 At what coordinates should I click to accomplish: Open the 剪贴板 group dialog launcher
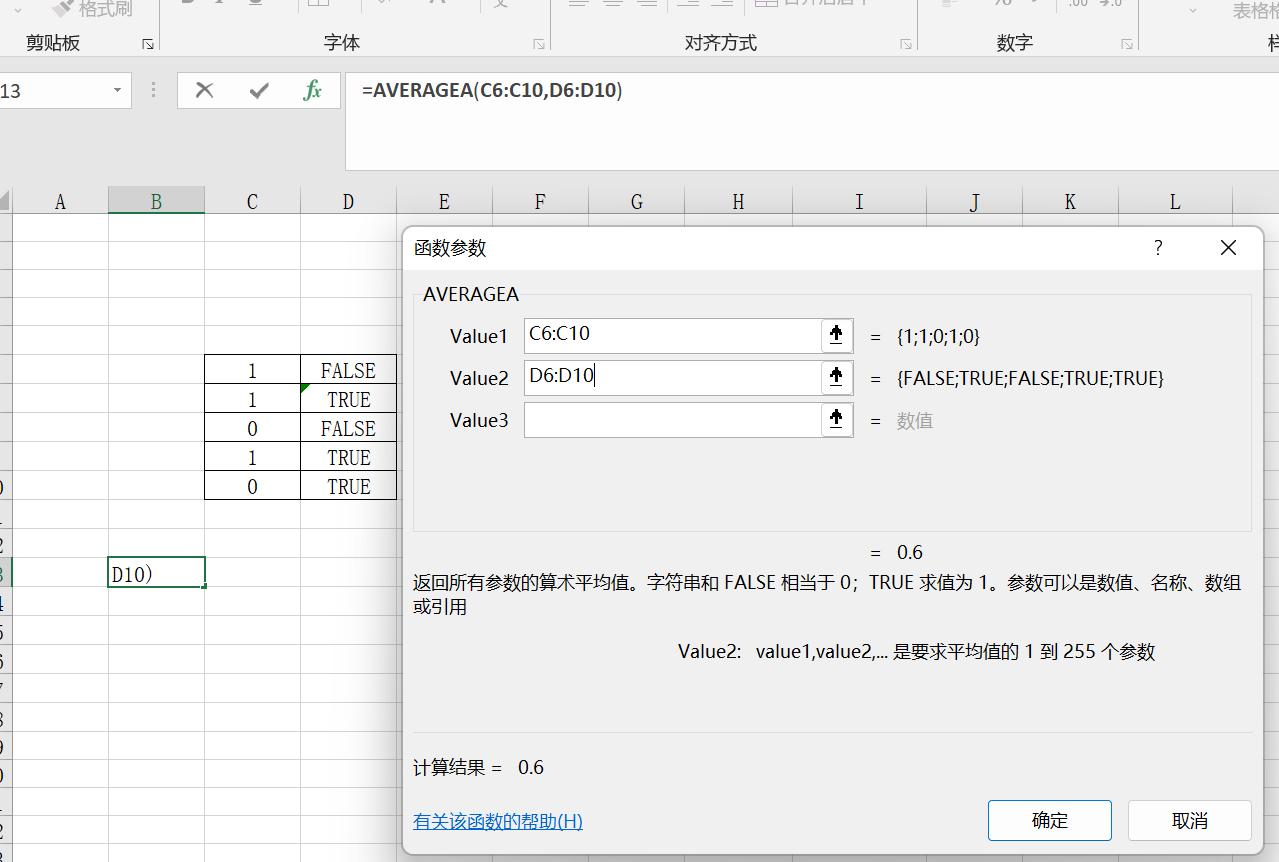(x=148, y=44)
